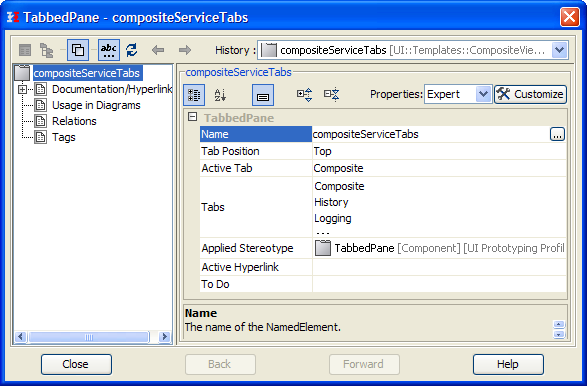This screenshot has width=587, height=386.
Task: Click the compositeServiceTabs component icon in tree
Action: coord(22,73)
